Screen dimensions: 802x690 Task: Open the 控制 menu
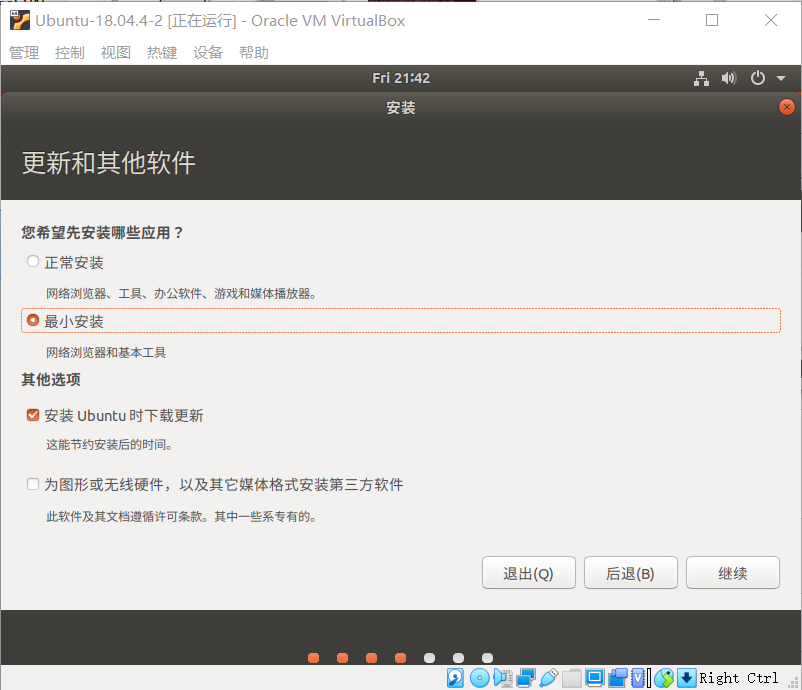(70, 52)
